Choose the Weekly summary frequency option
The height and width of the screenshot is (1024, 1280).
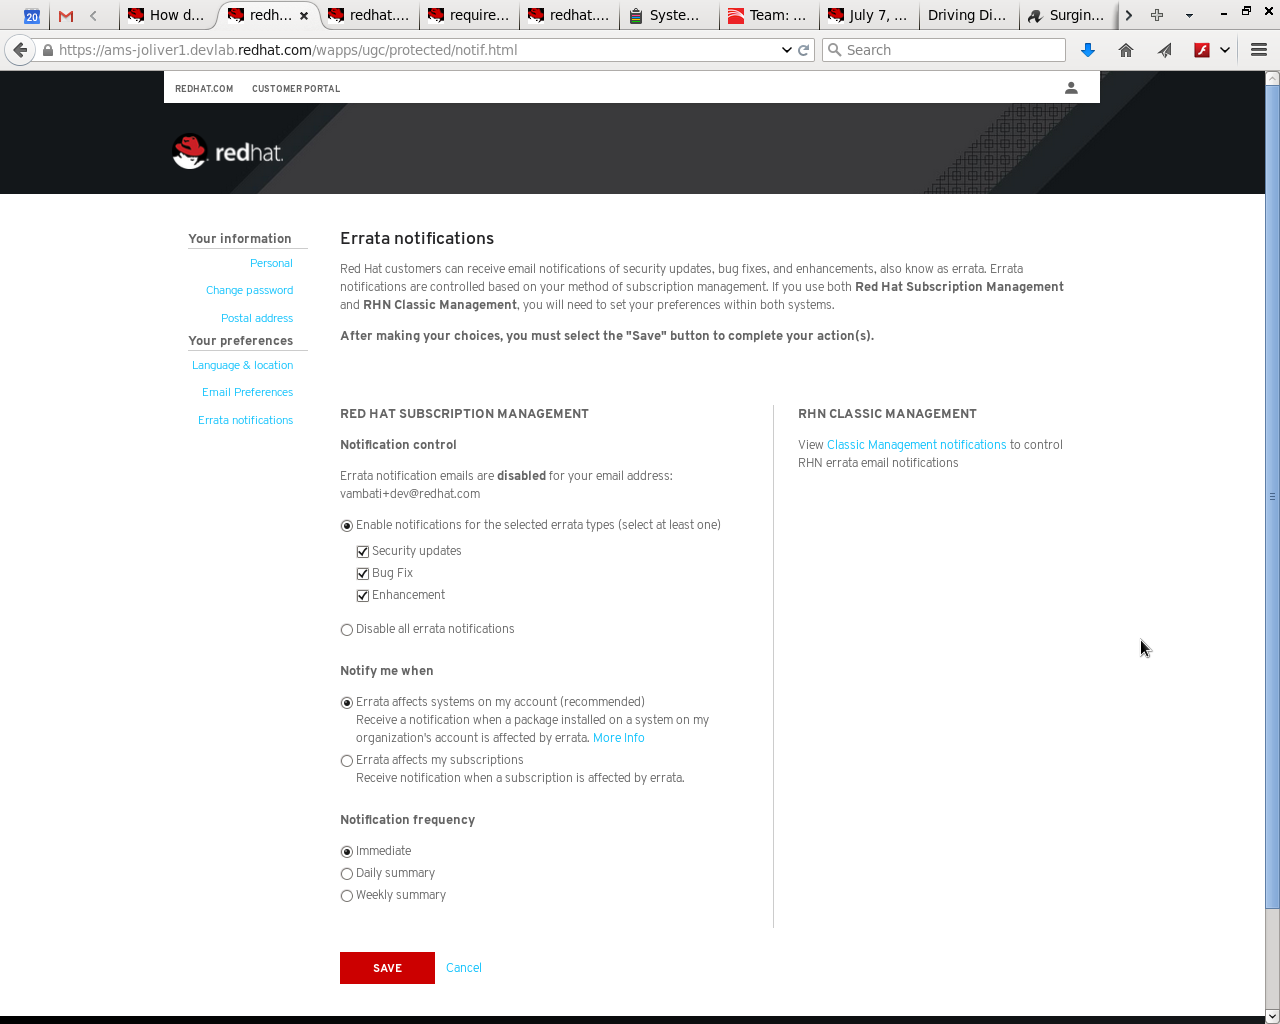[346, 895]
